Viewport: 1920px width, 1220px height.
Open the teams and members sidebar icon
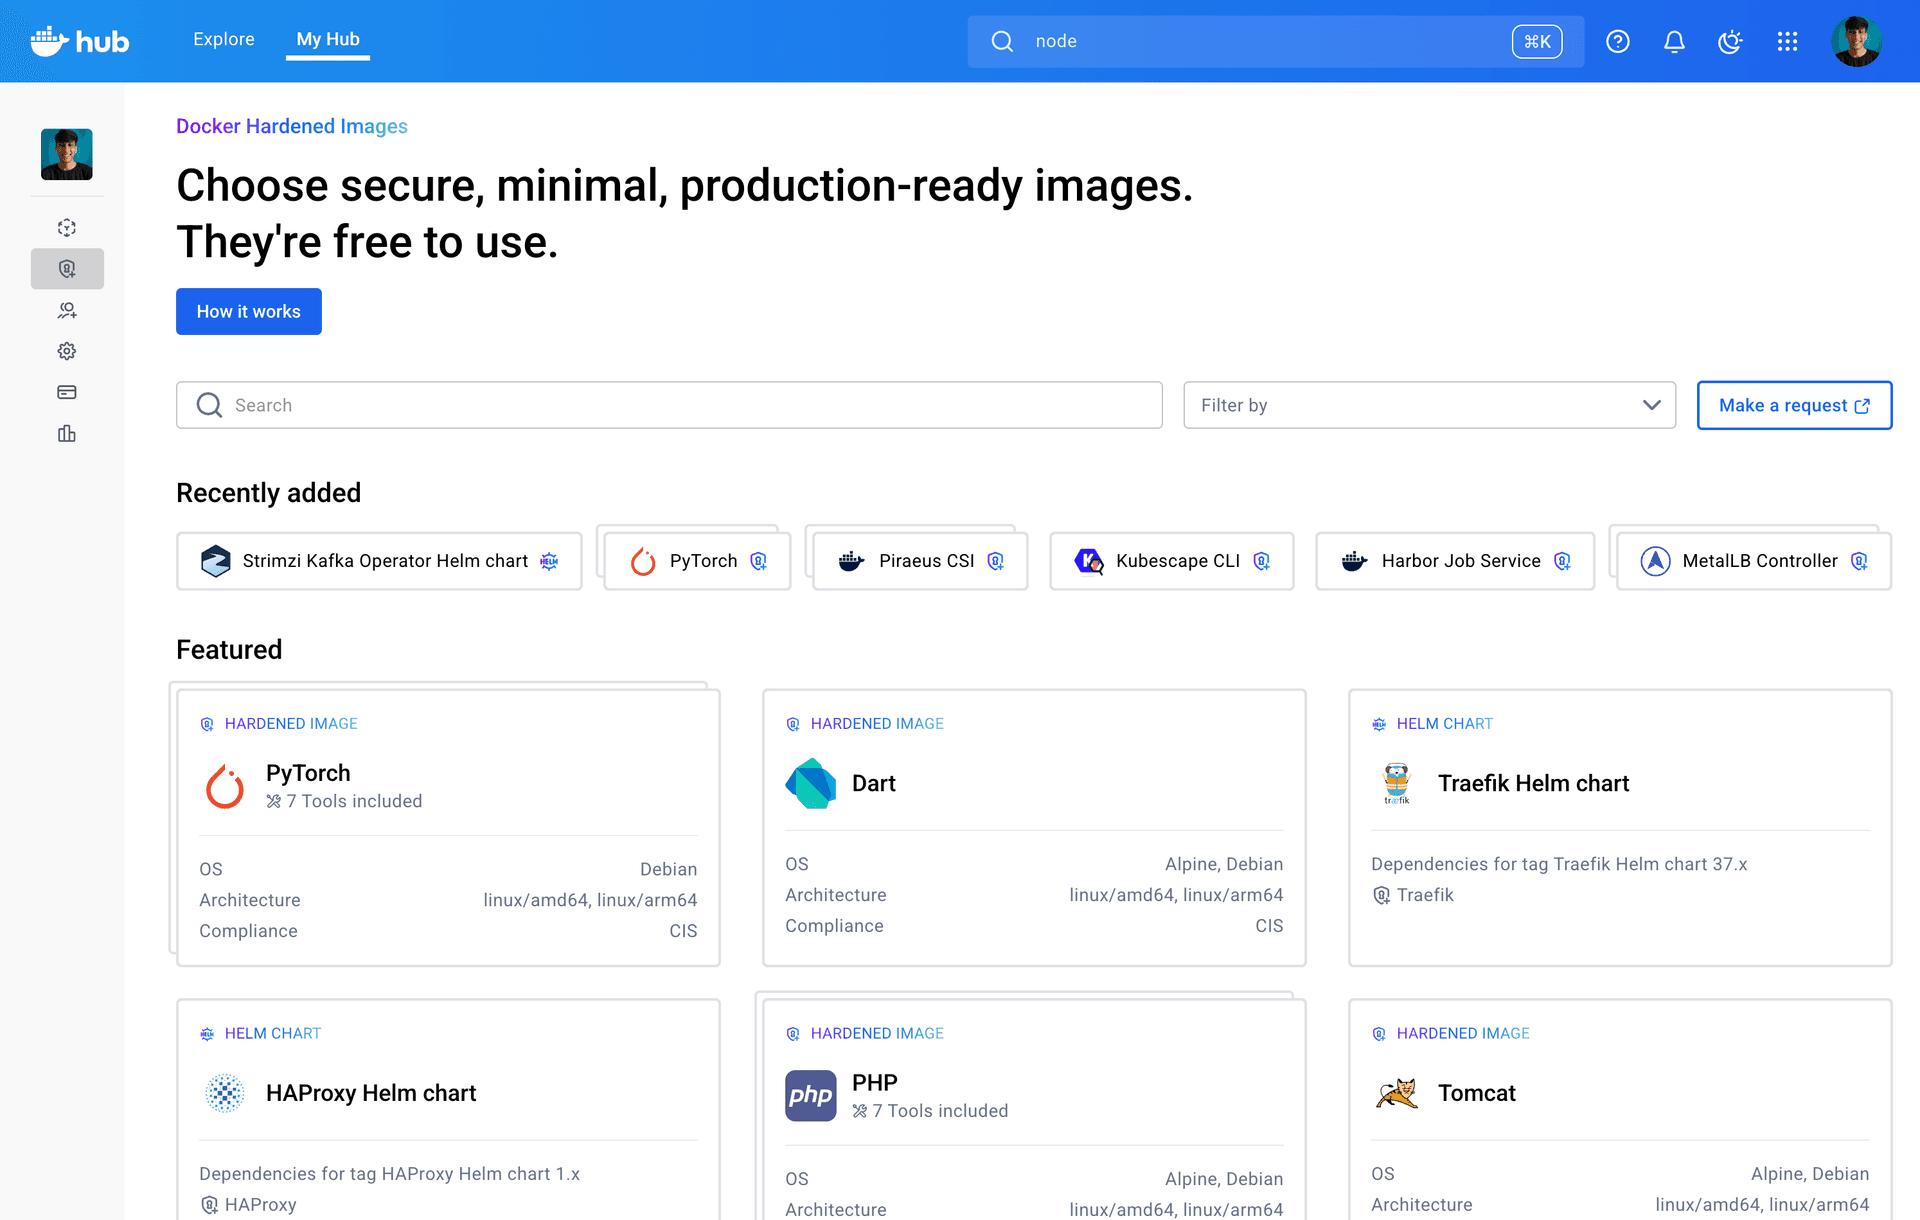coord(67,310)
